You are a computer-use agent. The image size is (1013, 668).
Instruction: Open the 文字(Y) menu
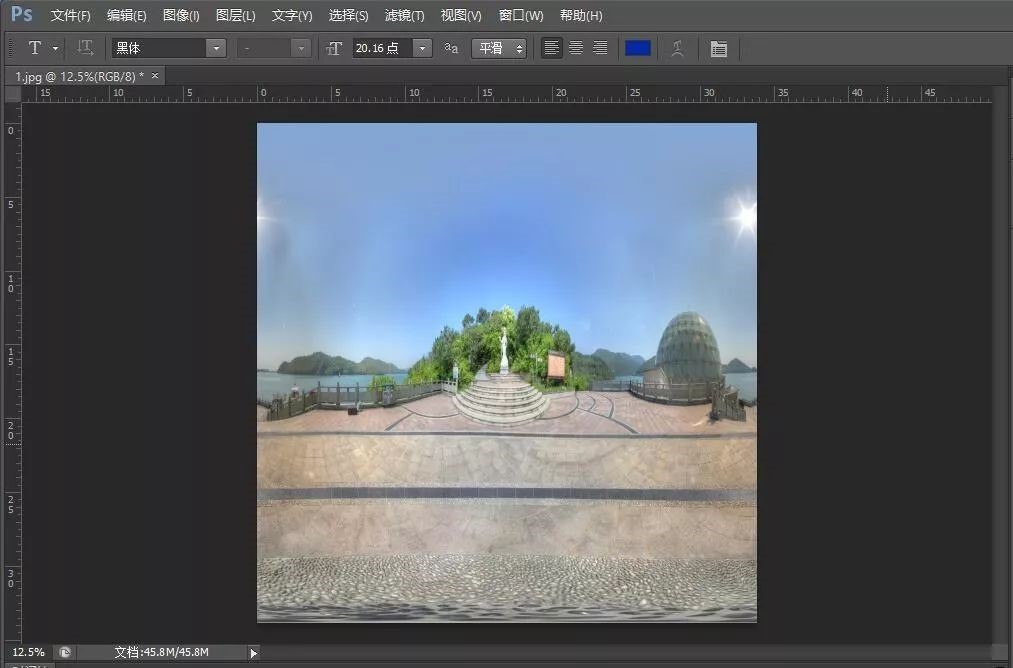coord(292,16)
